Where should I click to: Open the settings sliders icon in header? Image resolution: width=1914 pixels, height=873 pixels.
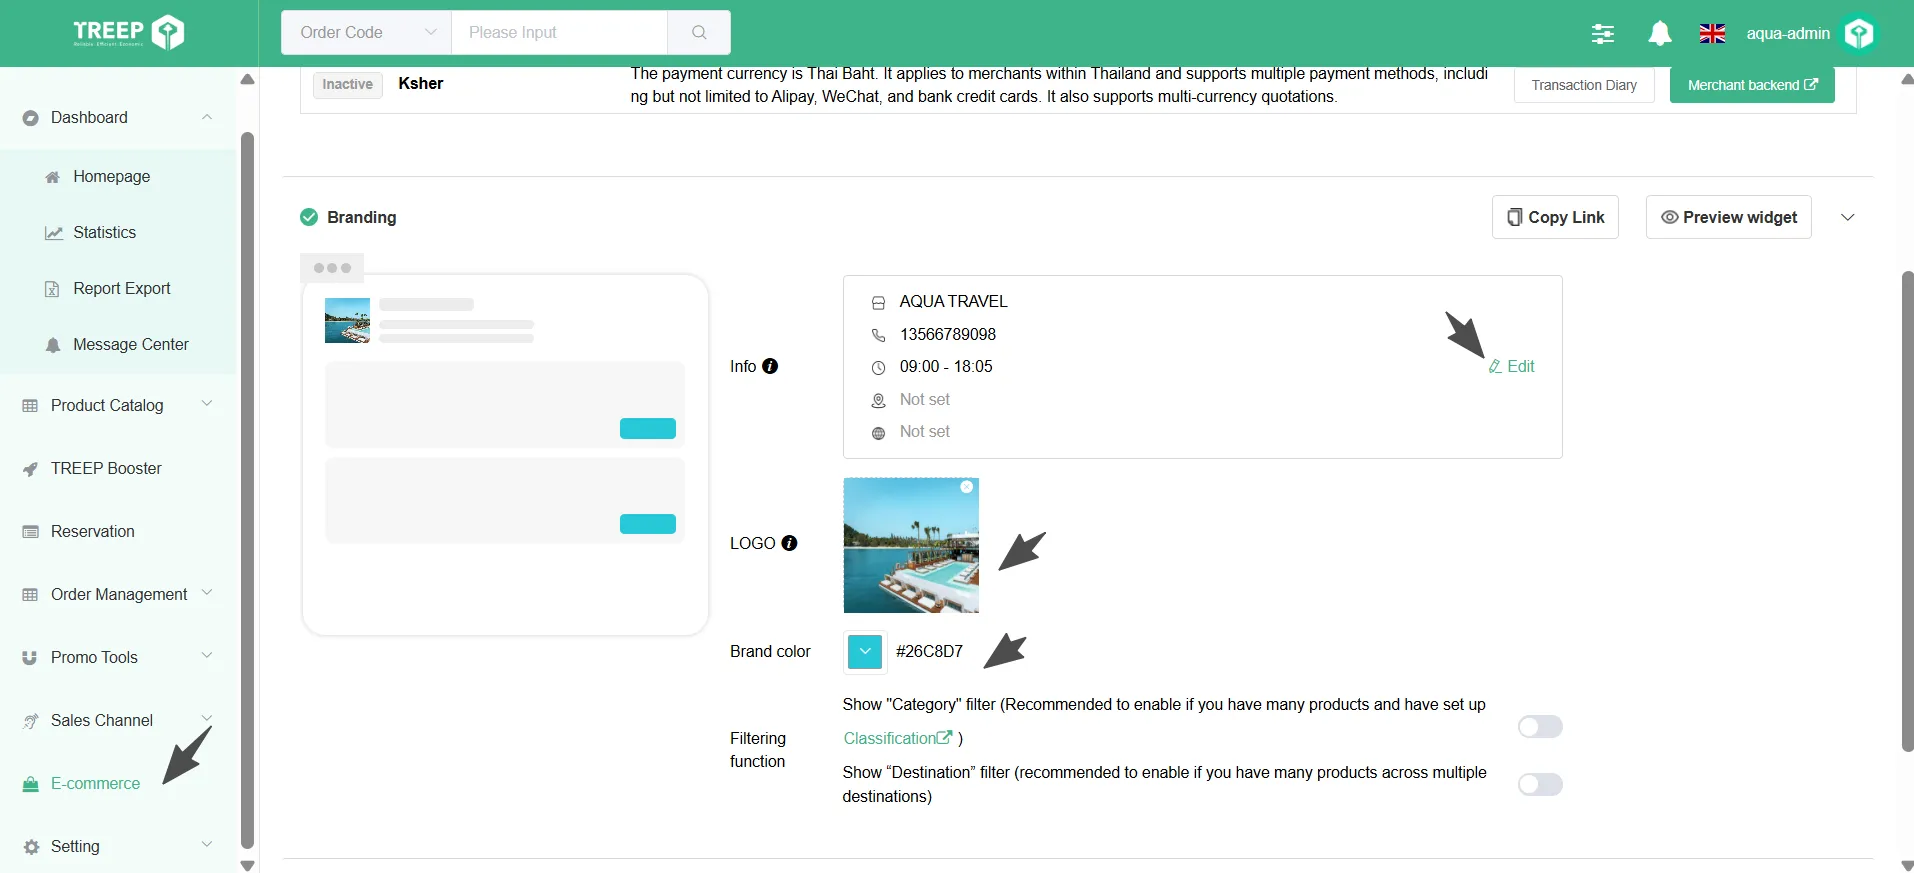[1602, 34]
